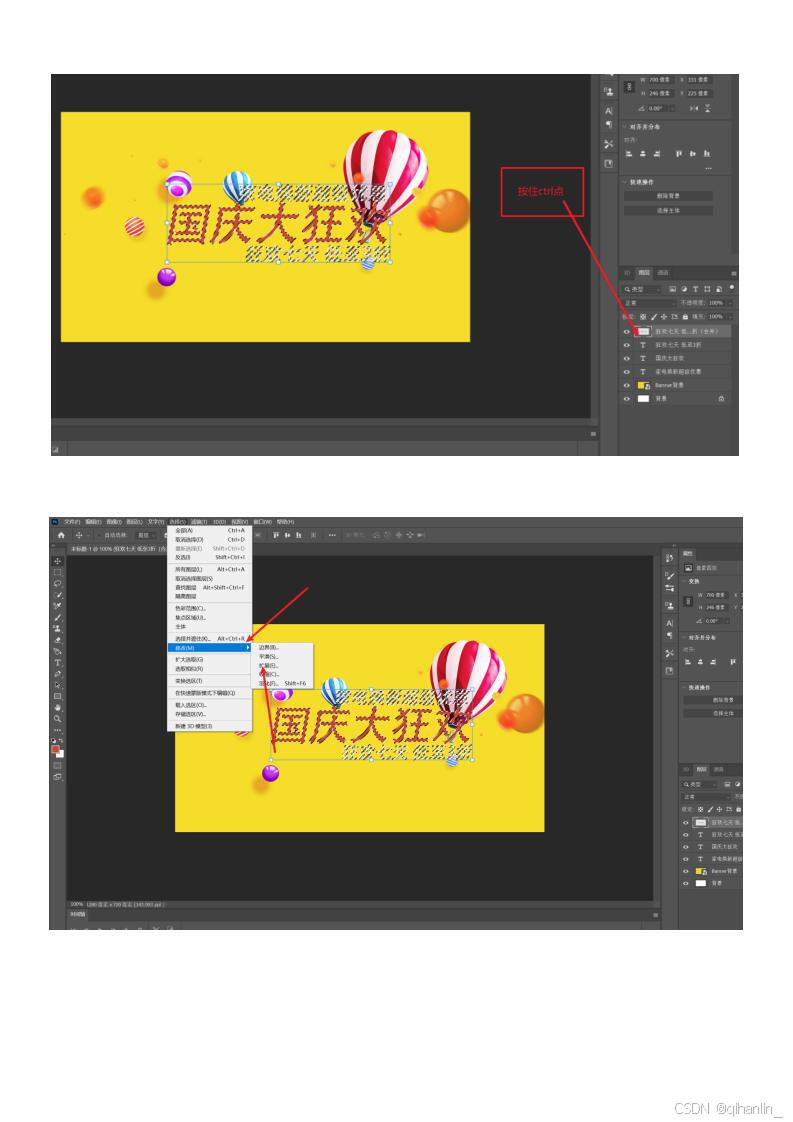Viewport: 793px width, 1122px height.
Task: Hide the Banner背景 layer in lower screenshot
Action: (x=685, y=871)
